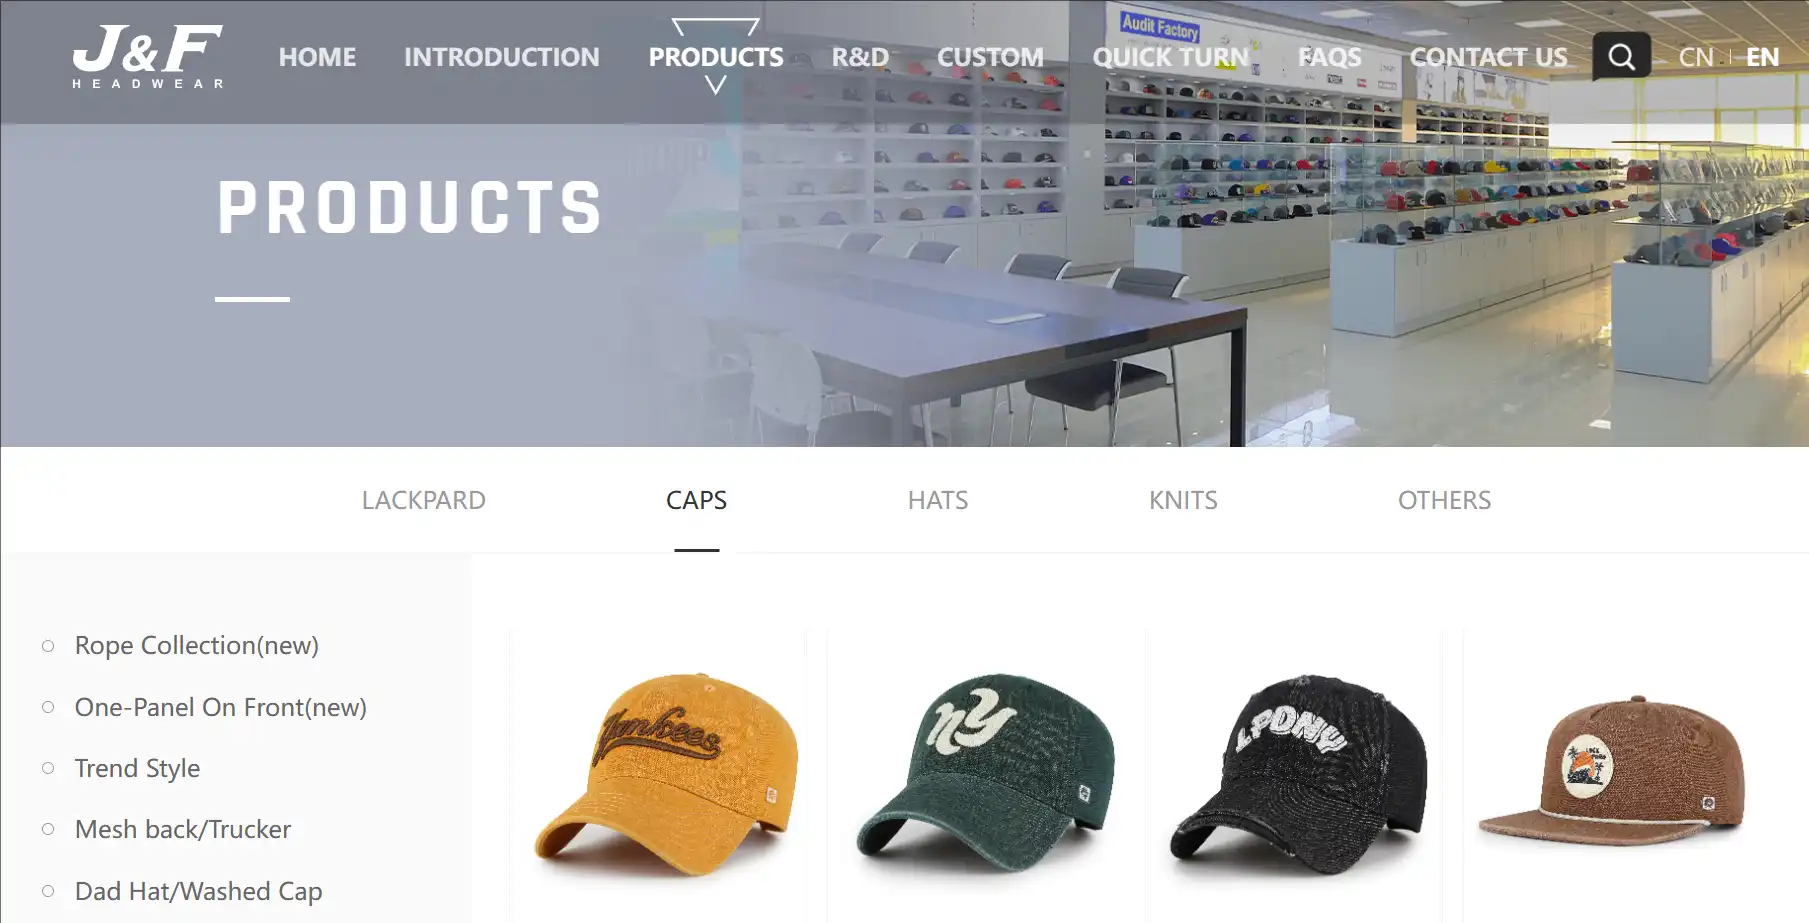Open the search magnifier icon
Screen dimensions: 1809x923
tap(1621, 56)
